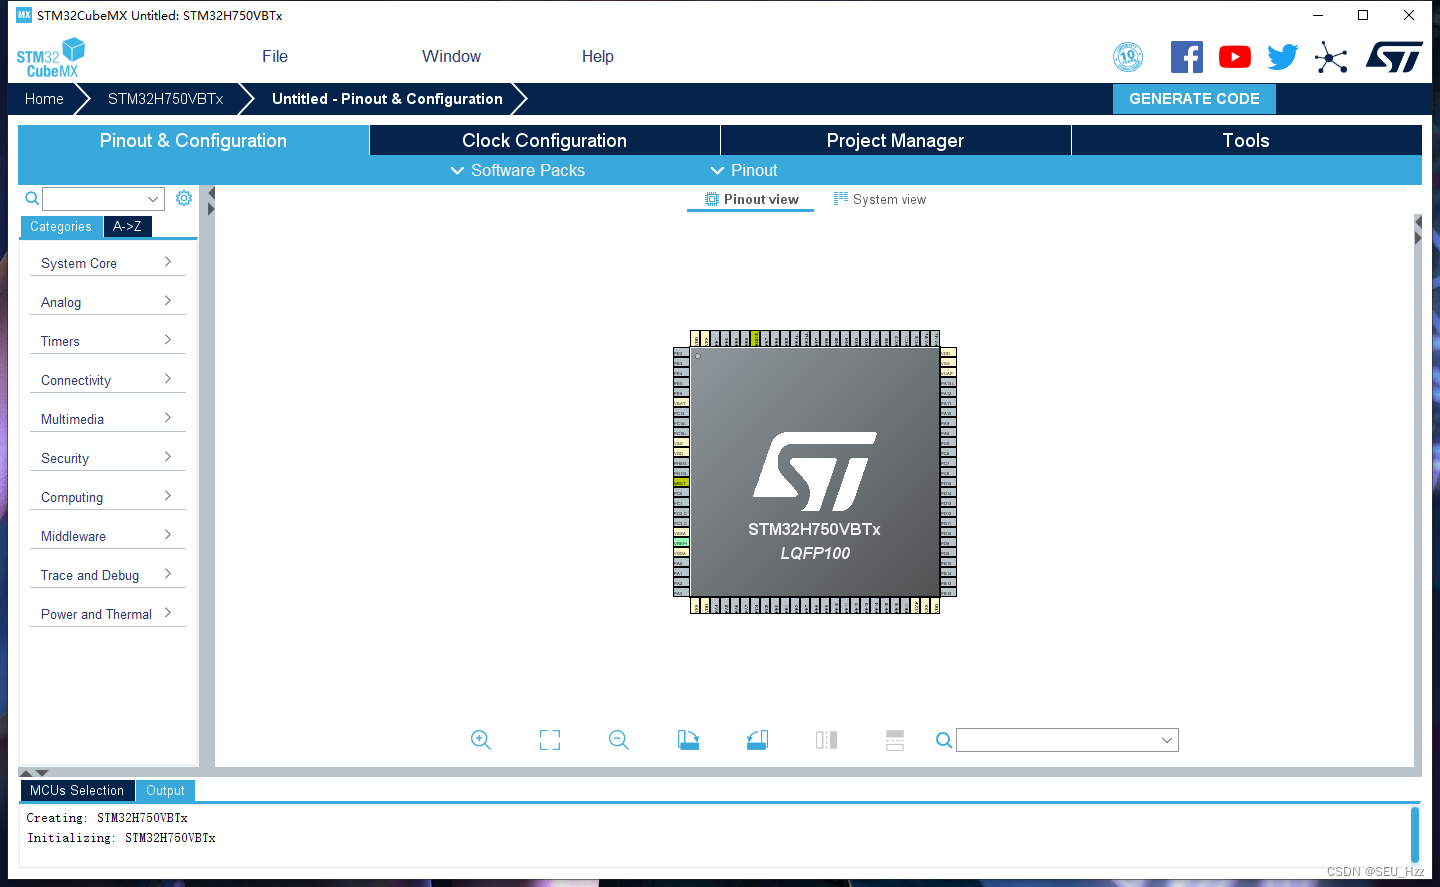Switch back to Pinout view
1440x887 pixels.
pyautogui.click(x=750, y=199)
